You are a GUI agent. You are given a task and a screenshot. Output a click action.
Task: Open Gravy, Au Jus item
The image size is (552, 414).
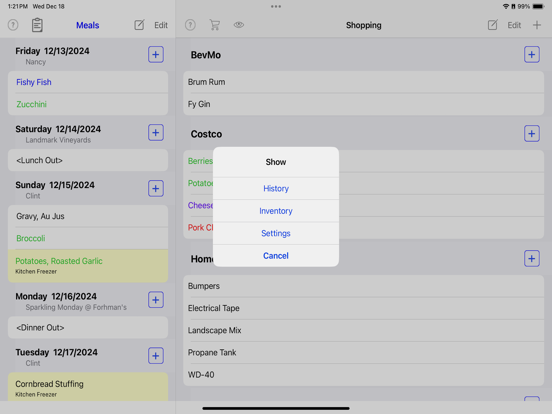point(88,216)
